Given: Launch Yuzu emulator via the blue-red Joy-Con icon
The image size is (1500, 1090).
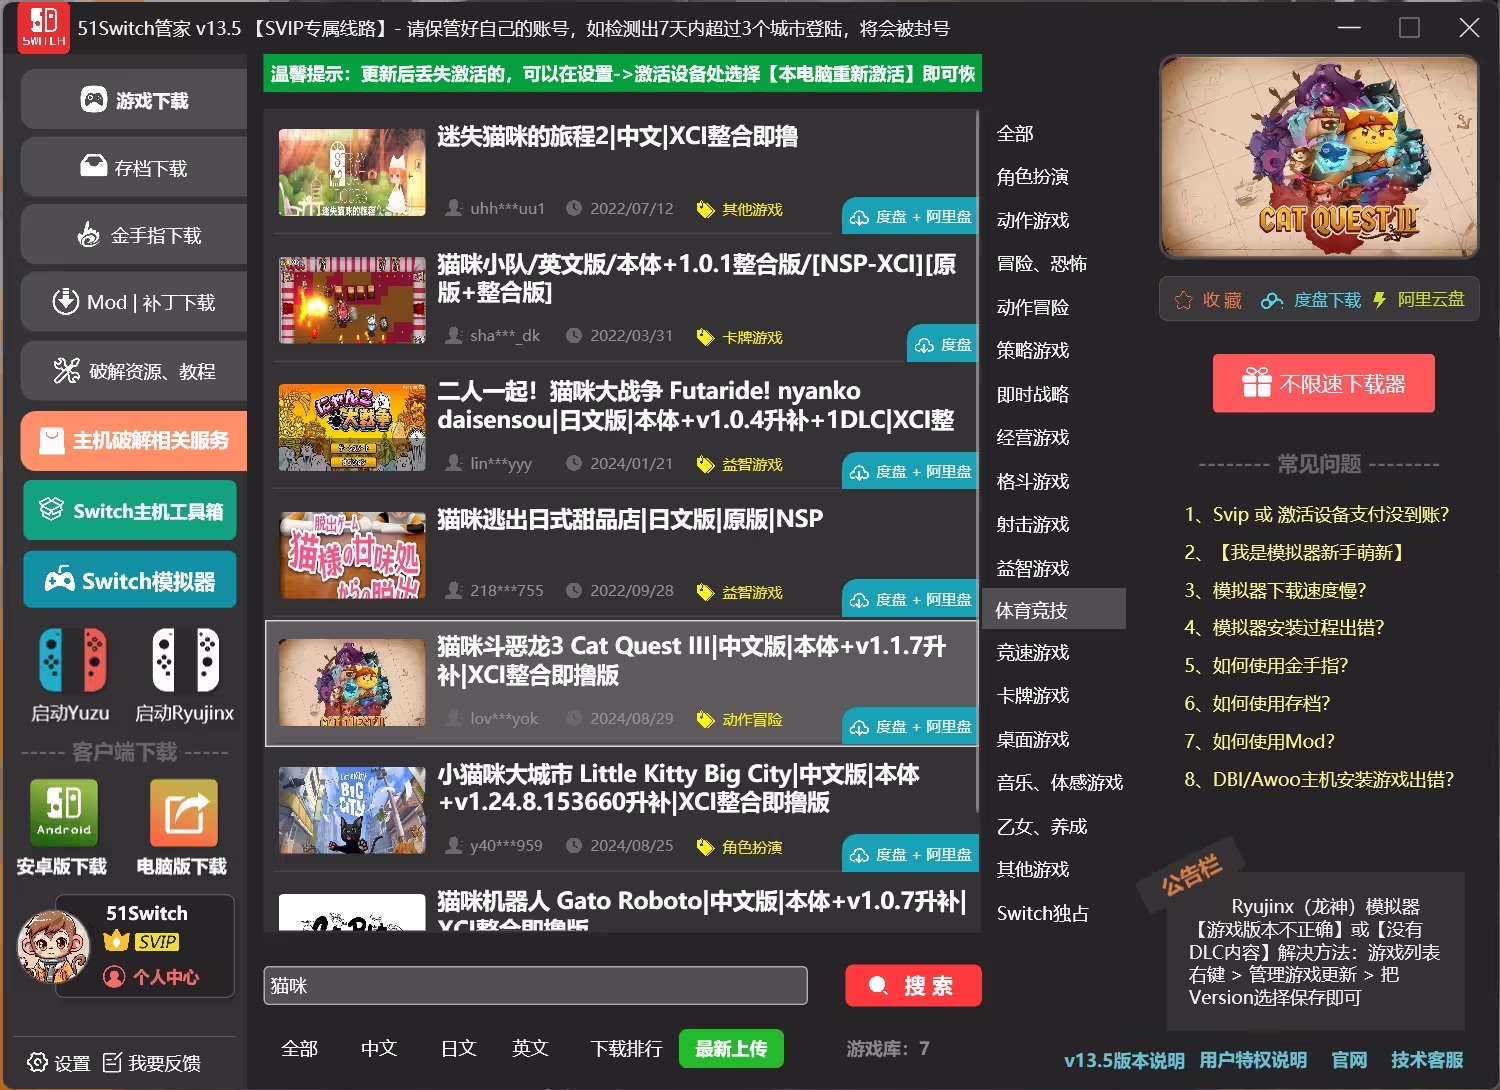Looking at the screenshot, I should pyautogui.click(x=72, y=660).
